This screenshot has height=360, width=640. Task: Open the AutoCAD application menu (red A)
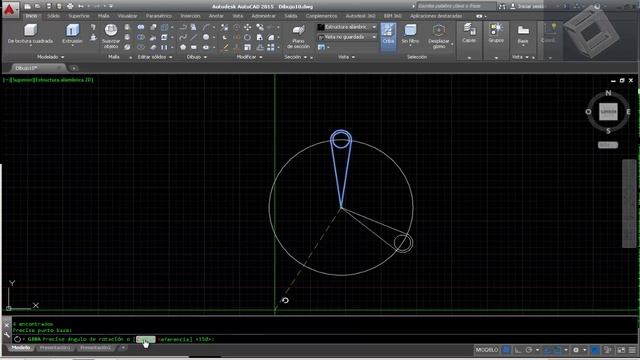10,9
